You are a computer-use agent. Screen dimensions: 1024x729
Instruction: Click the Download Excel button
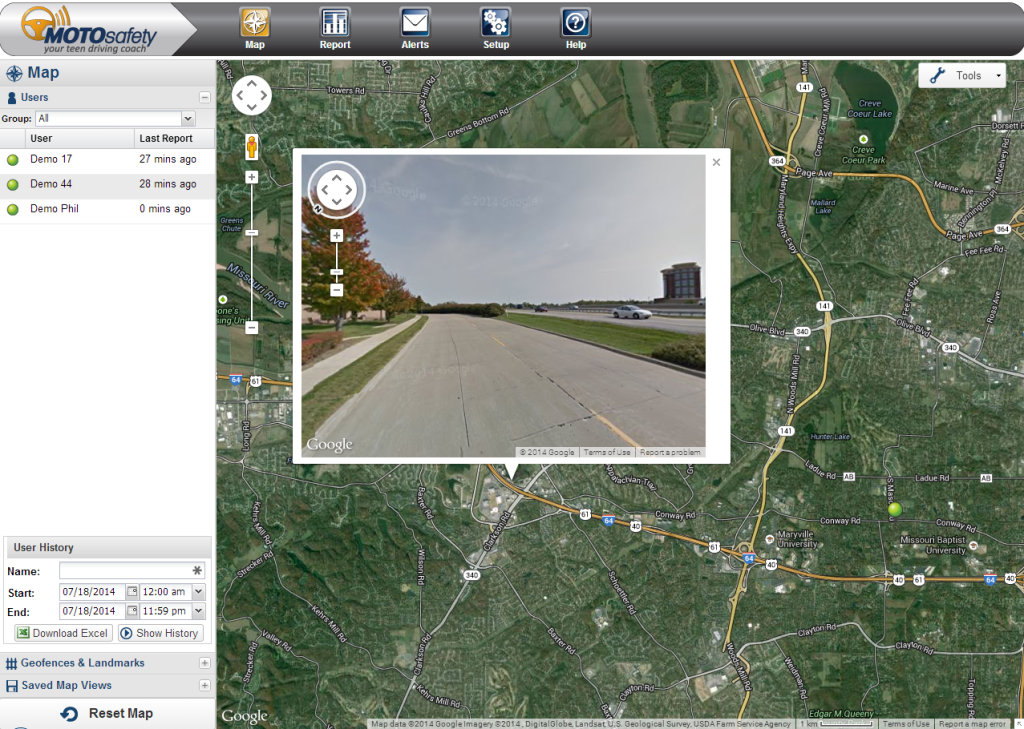point(63,633)
